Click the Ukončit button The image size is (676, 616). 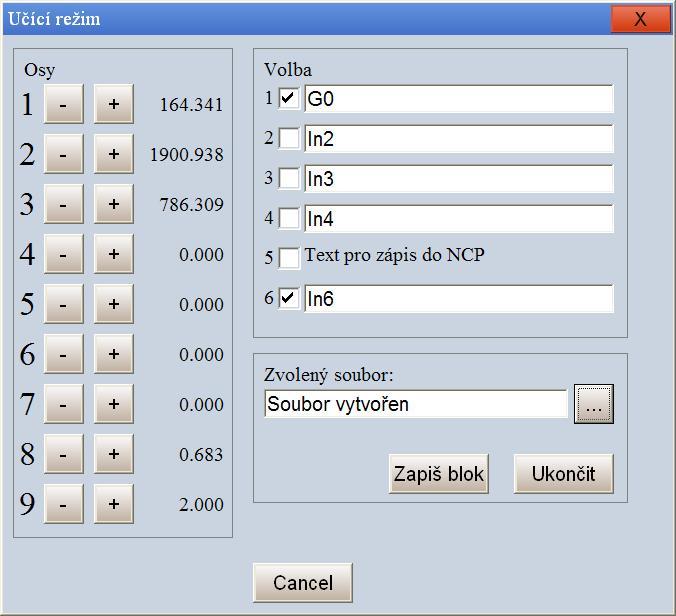[562, 474]
